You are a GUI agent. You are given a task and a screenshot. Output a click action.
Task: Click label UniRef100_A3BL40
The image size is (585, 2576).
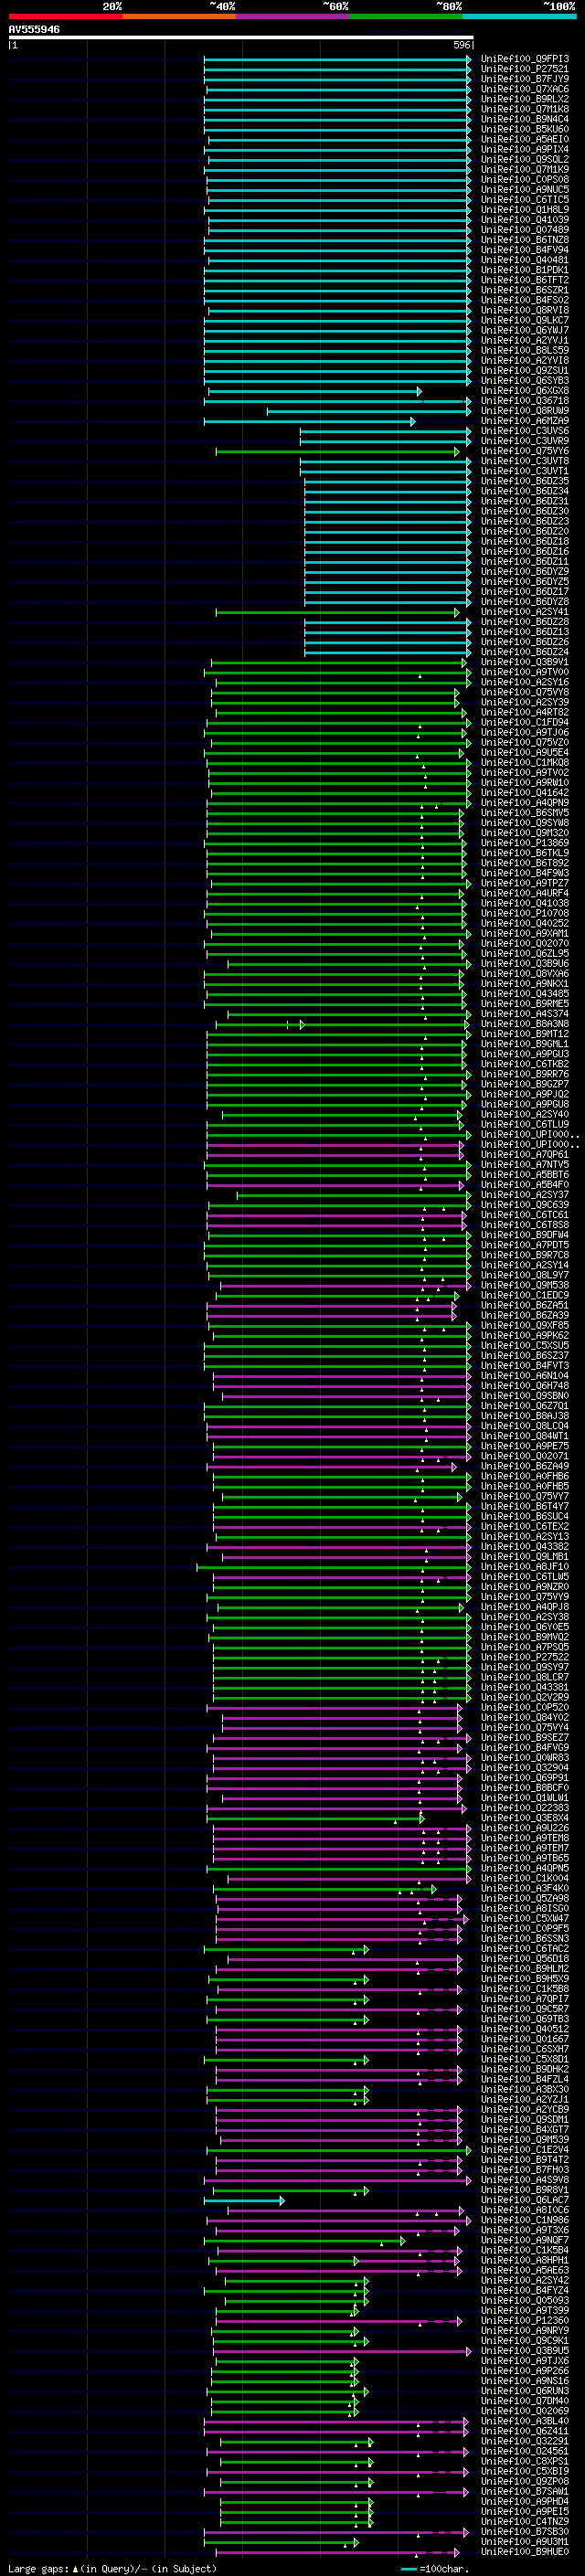tap(525, 2421)
